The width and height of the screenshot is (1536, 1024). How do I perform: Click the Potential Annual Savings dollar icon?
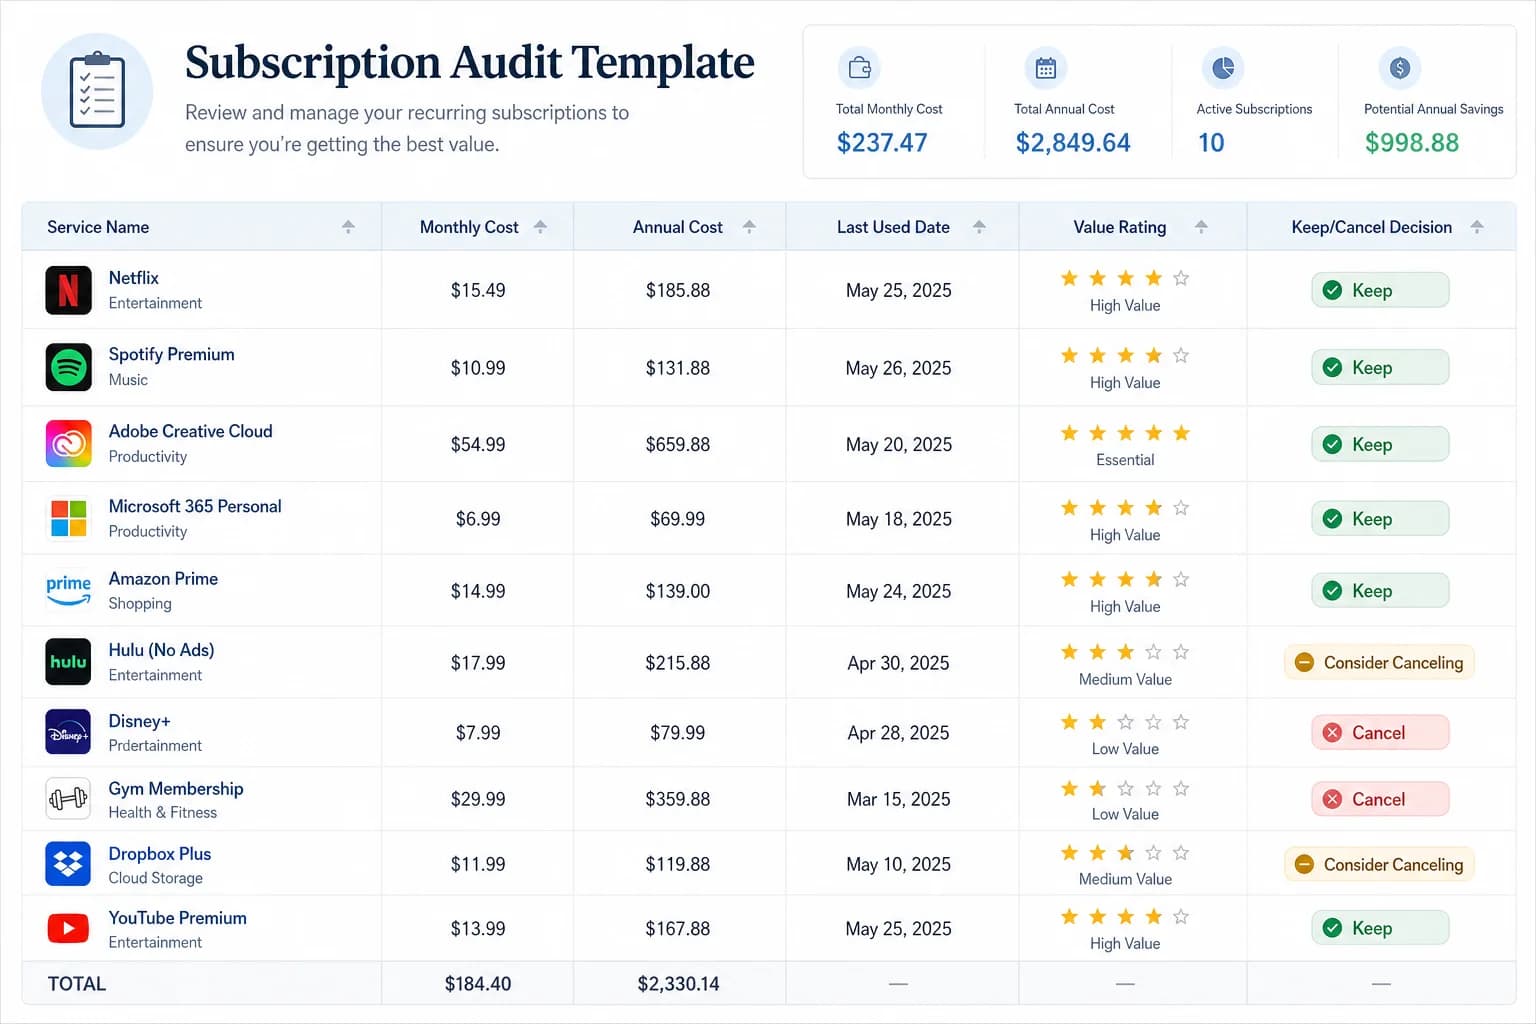tap(1400, 68)
